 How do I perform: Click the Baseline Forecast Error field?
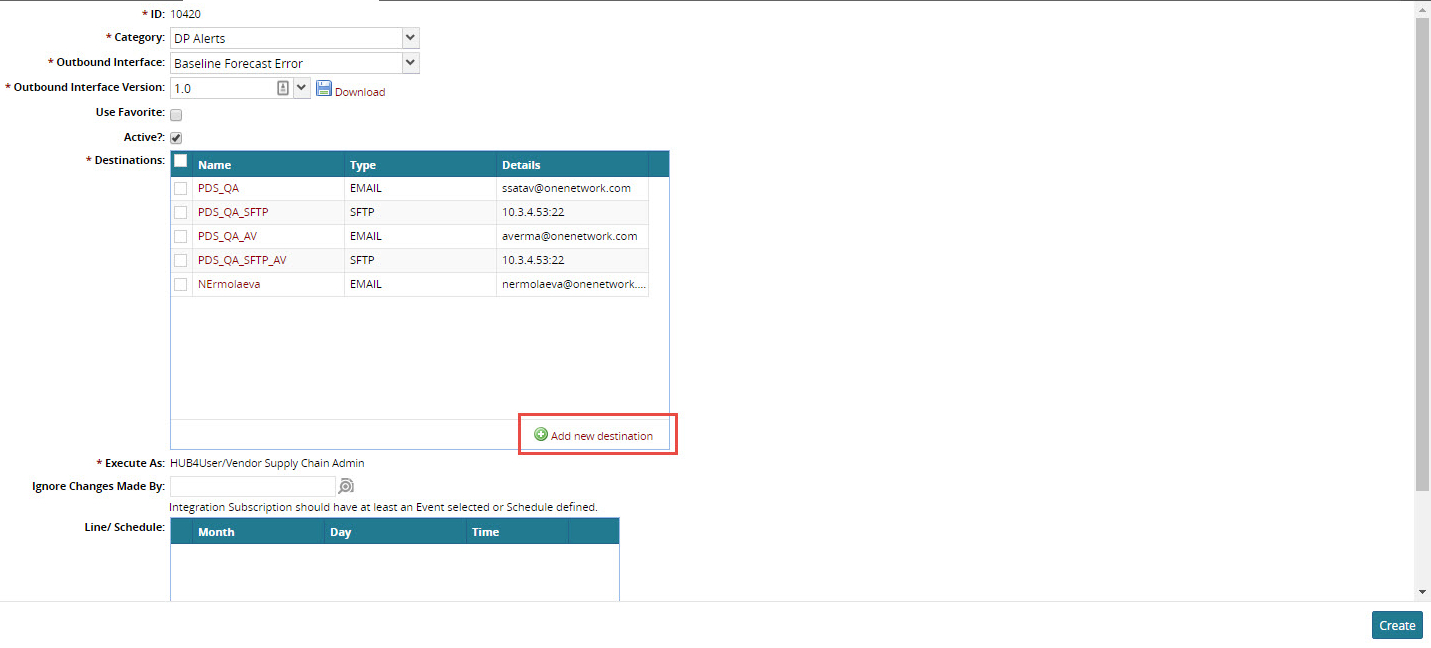(286, 63)
